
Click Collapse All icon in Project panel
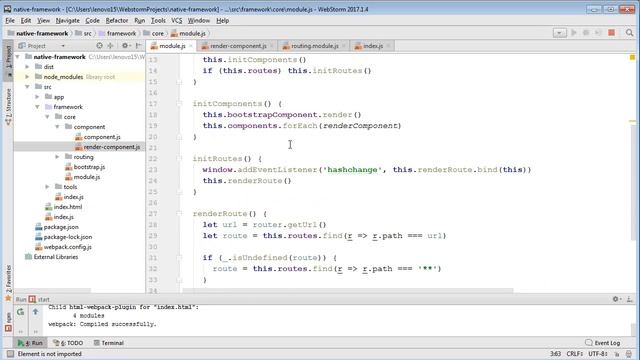coord(110,46)
